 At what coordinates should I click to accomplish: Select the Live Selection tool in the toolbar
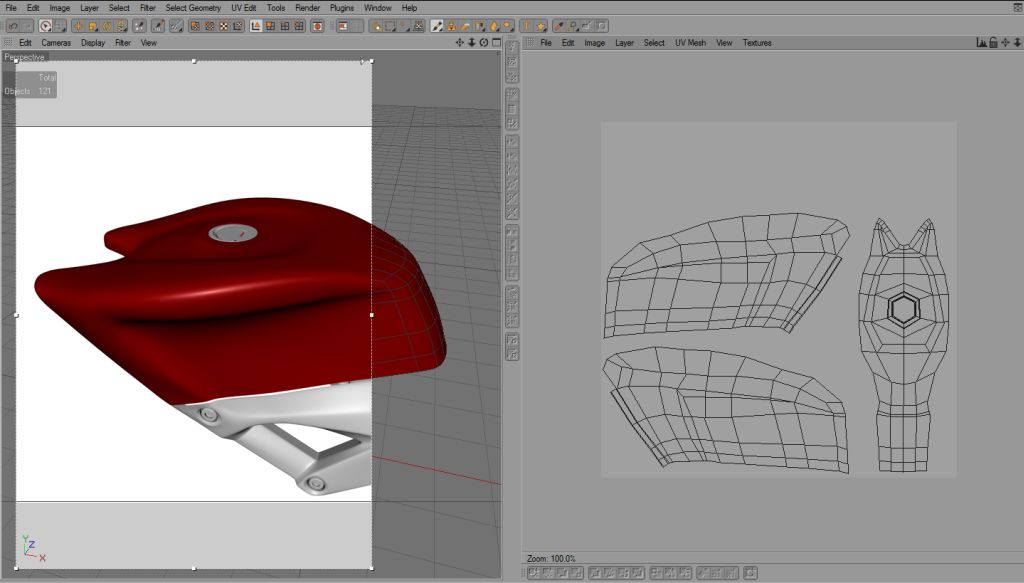coord(46,26)
